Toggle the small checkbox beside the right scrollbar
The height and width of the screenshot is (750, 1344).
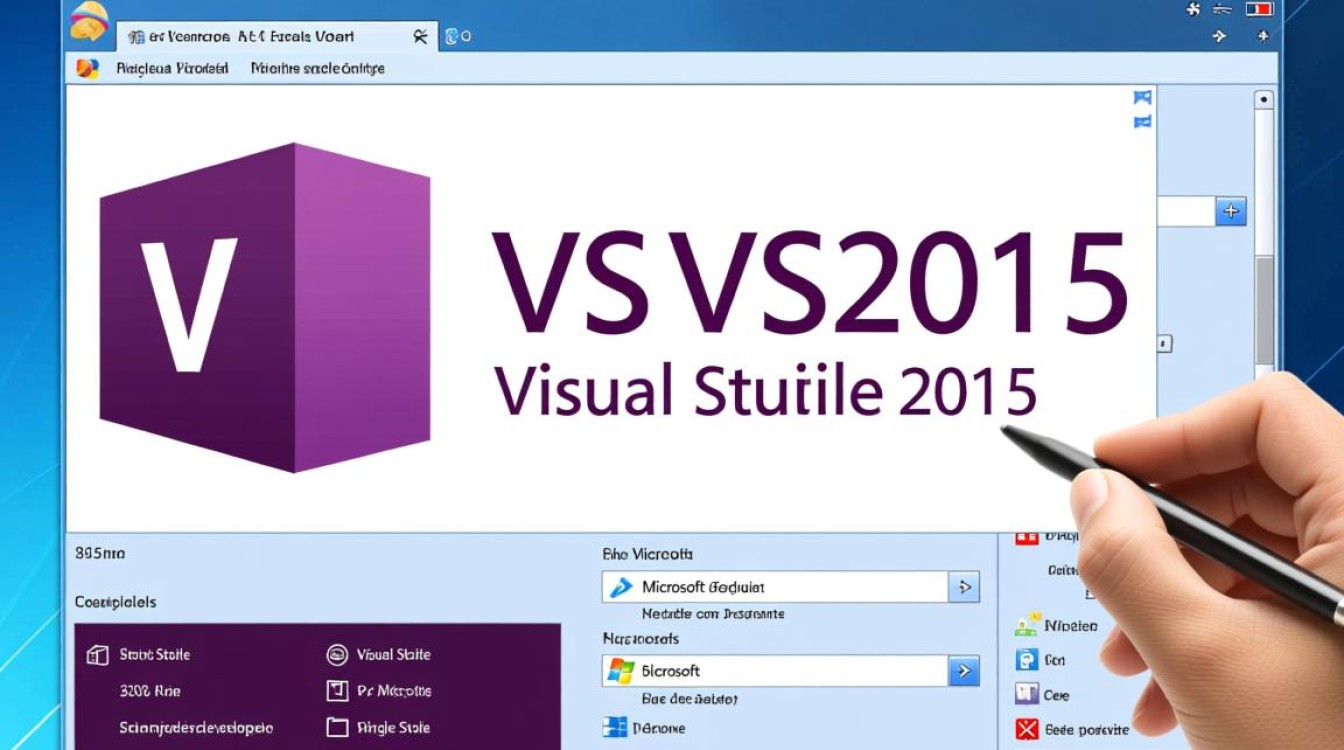click(1165, 343)
